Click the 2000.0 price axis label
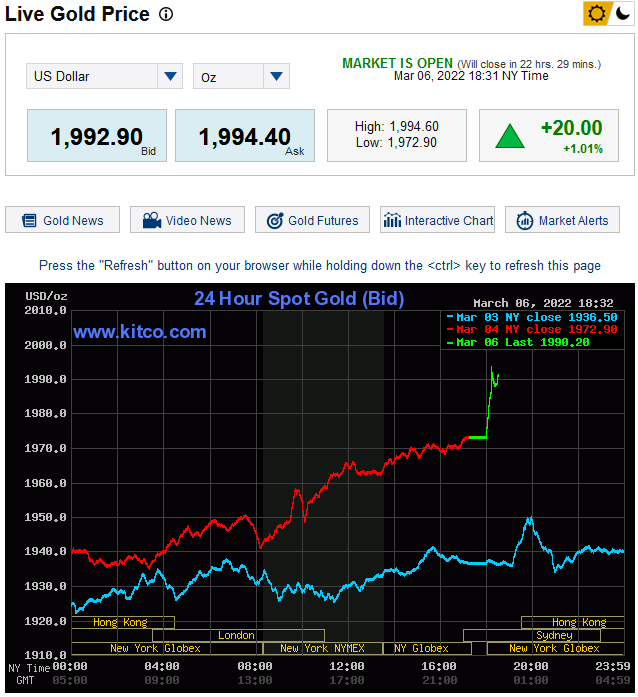This screenshot has height=697, width=638. pyautogui.click(x=45, y=345)
